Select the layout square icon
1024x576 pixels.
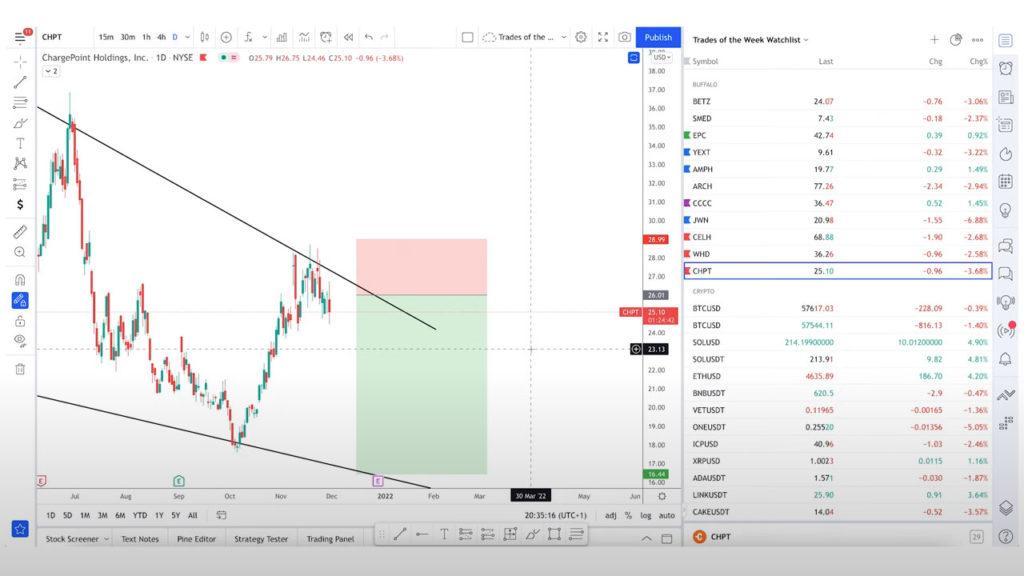[x=468, y=37]
